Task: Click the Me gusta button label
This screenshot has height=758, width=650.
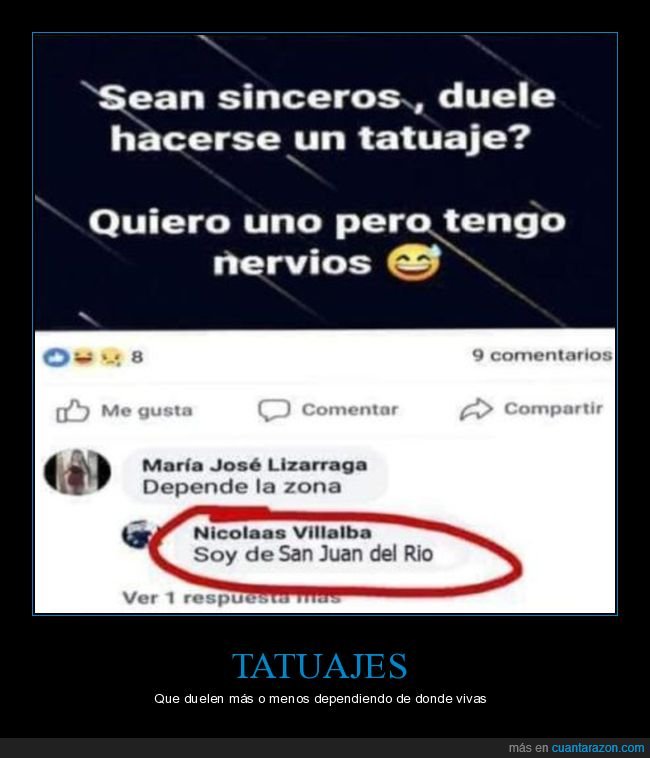Action: point(147,411)
